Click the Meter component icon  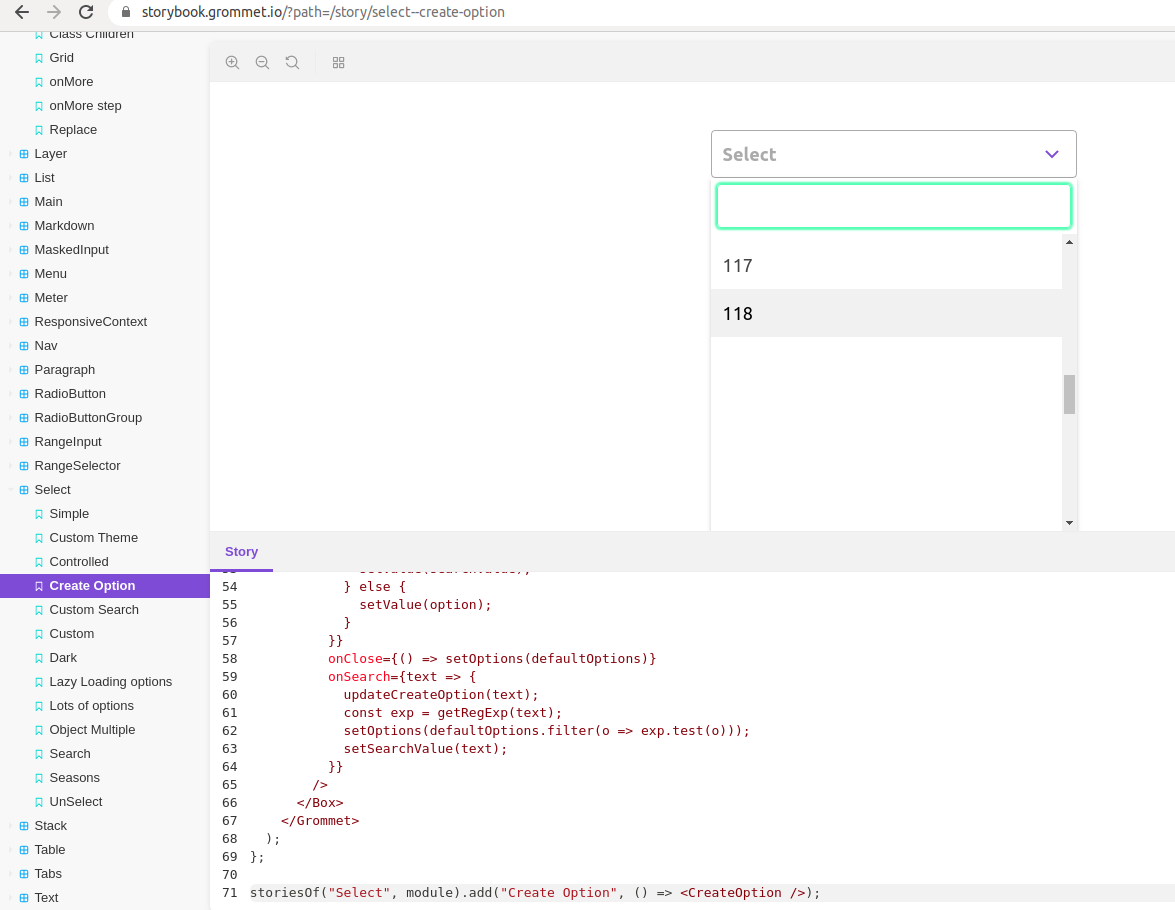[x=24, y=298]
